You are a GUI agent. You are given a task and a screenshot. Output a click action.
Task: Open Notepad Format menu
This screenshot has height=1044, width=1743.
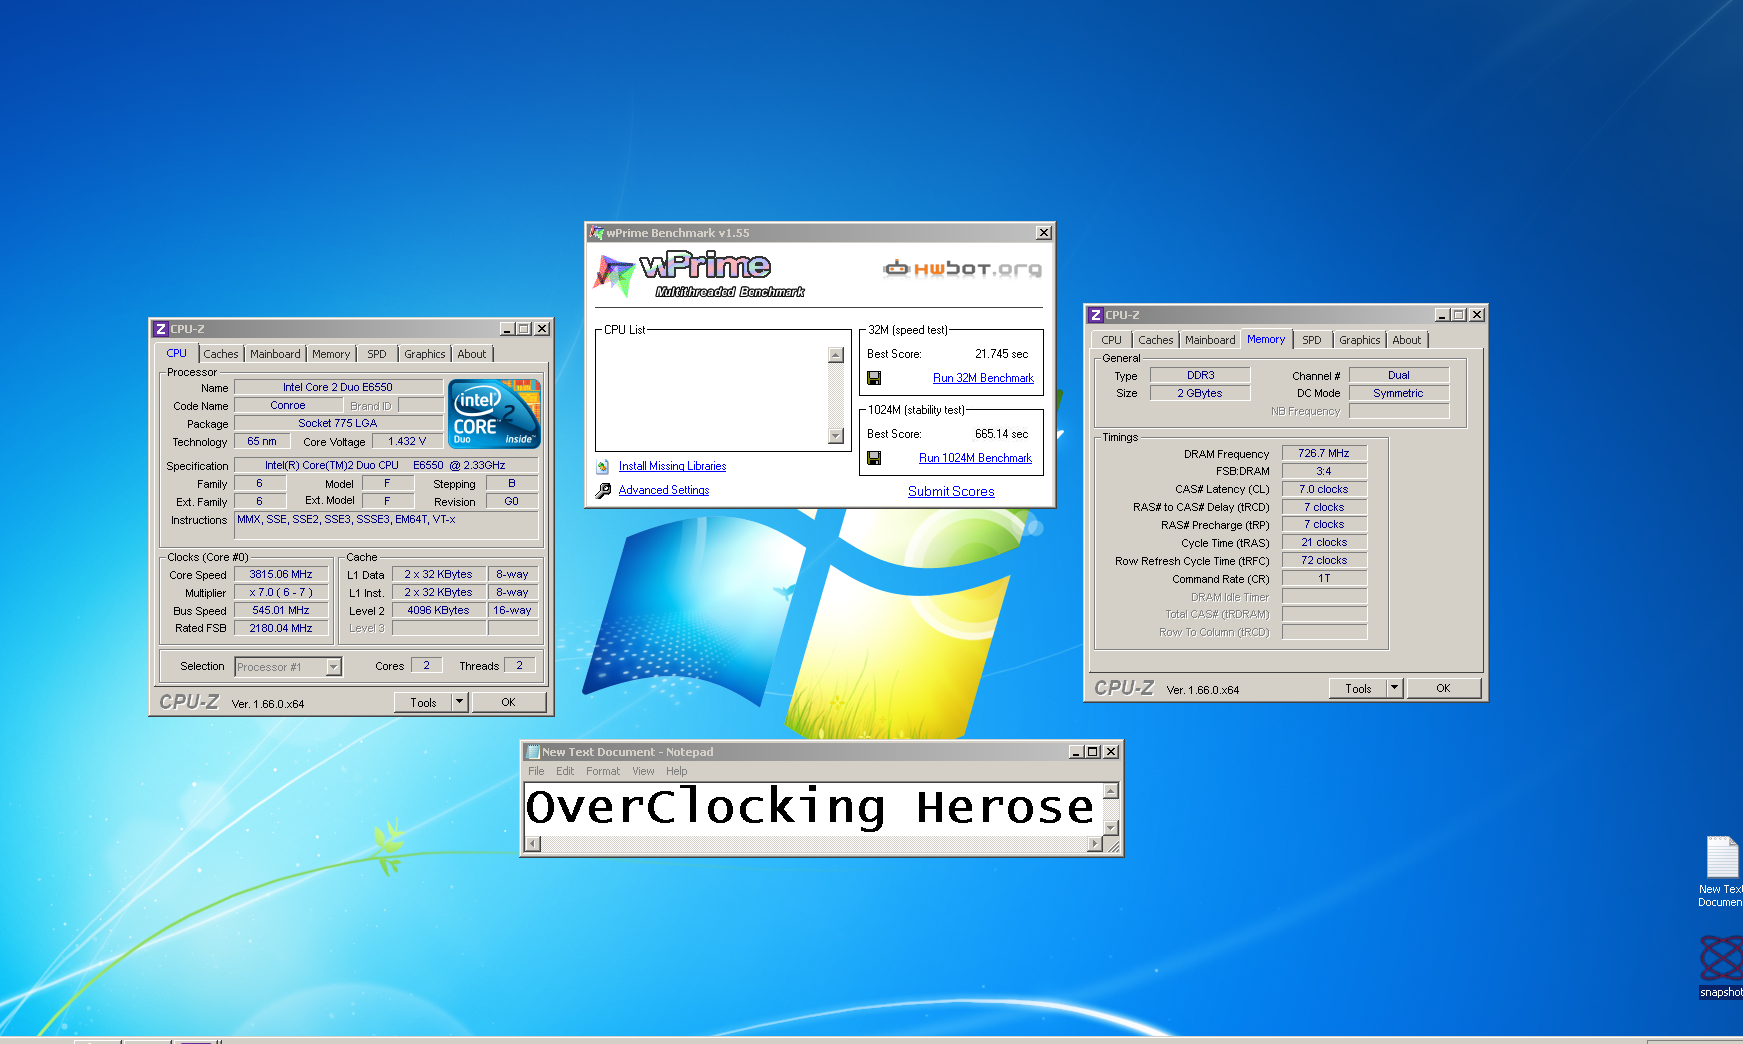click(603, 771)
